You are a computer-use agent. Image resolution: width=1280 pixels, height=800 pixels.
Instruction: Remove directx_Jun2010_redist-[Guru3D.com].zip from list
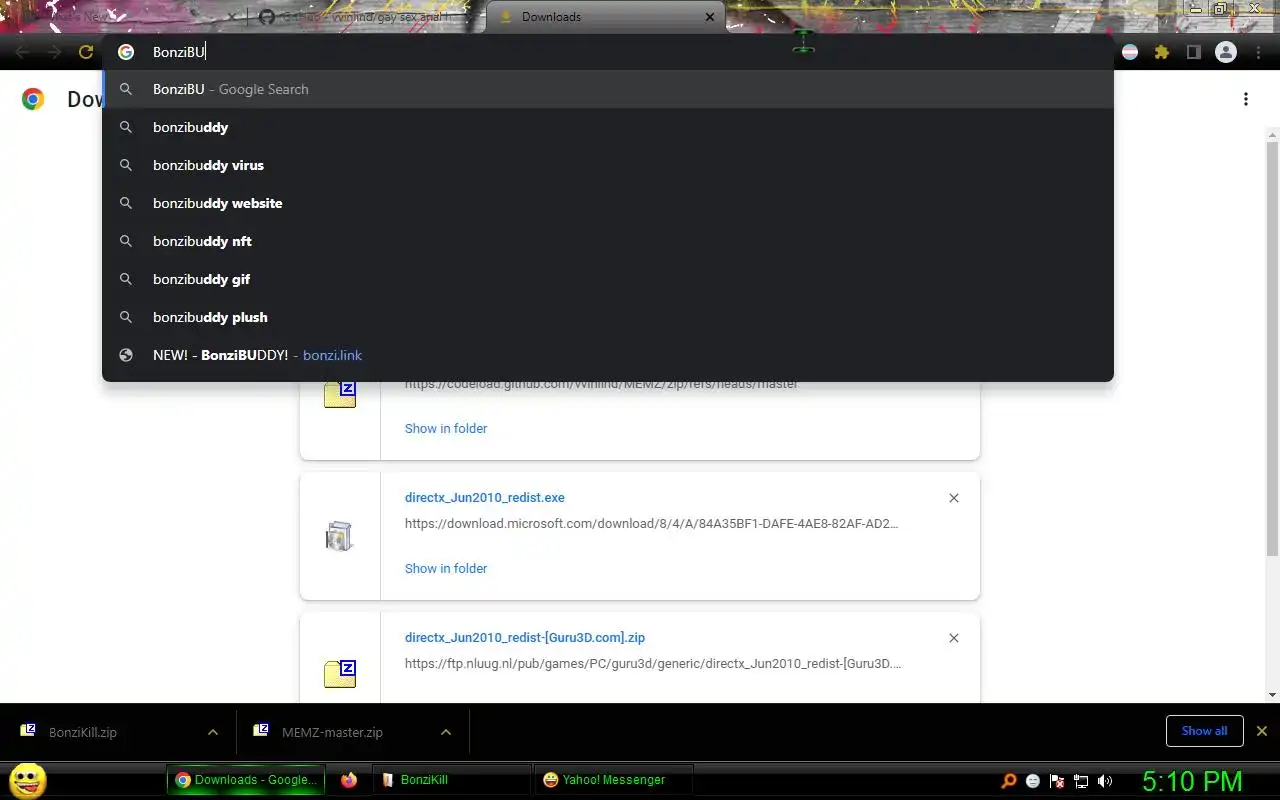pos(954,638)
